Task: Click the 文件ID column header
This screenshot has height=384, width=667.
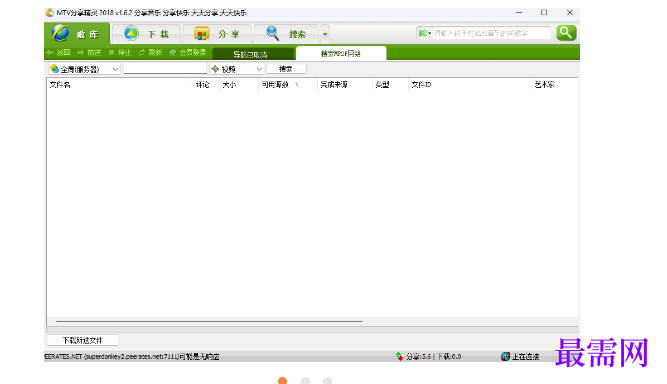Action: point(470,85)
